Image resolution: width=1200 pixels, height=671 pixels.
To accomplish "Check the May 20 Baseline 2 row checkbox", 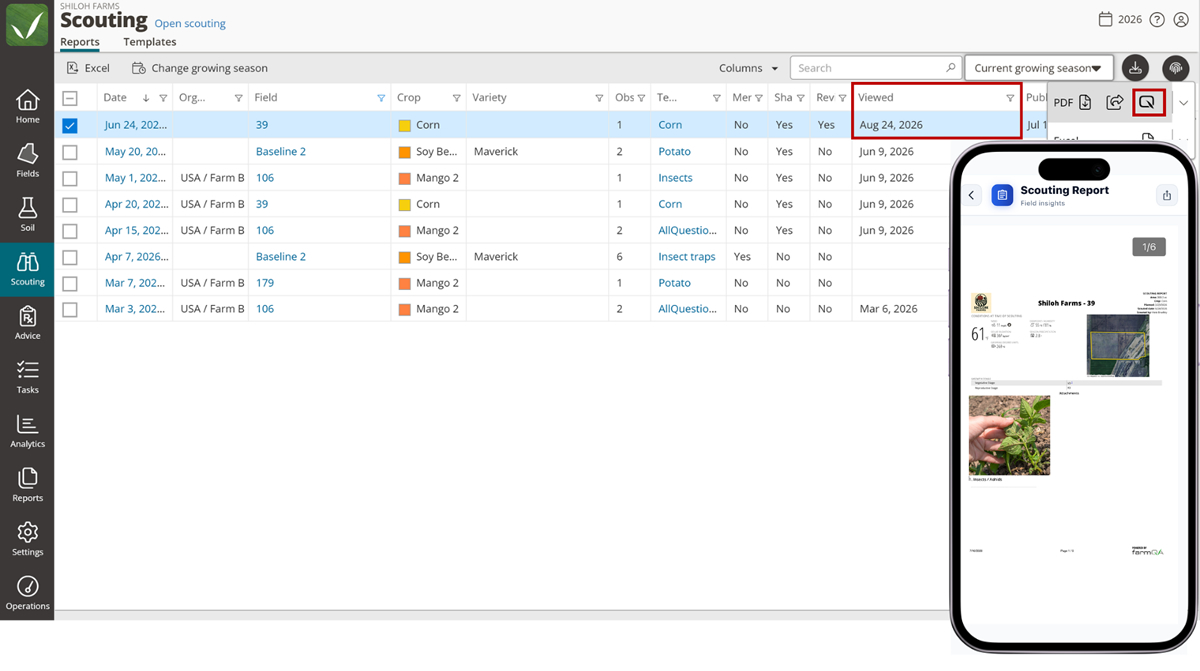I will pos(70,152).
